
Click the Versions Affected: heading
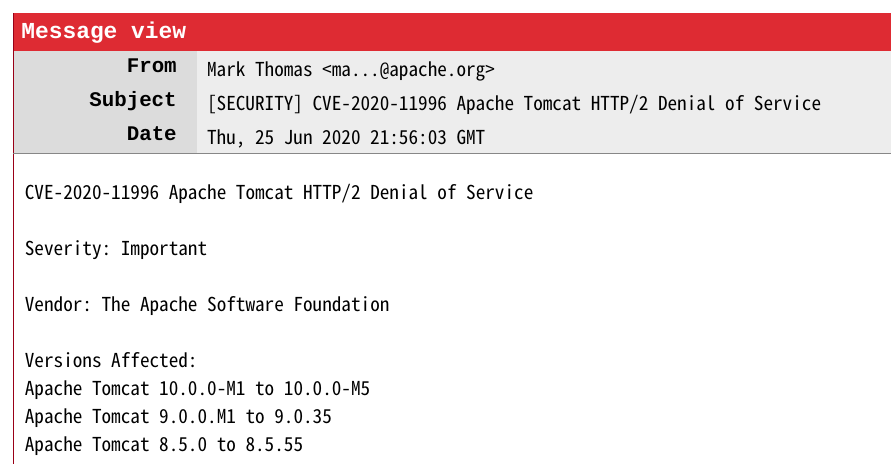(111, 361)
